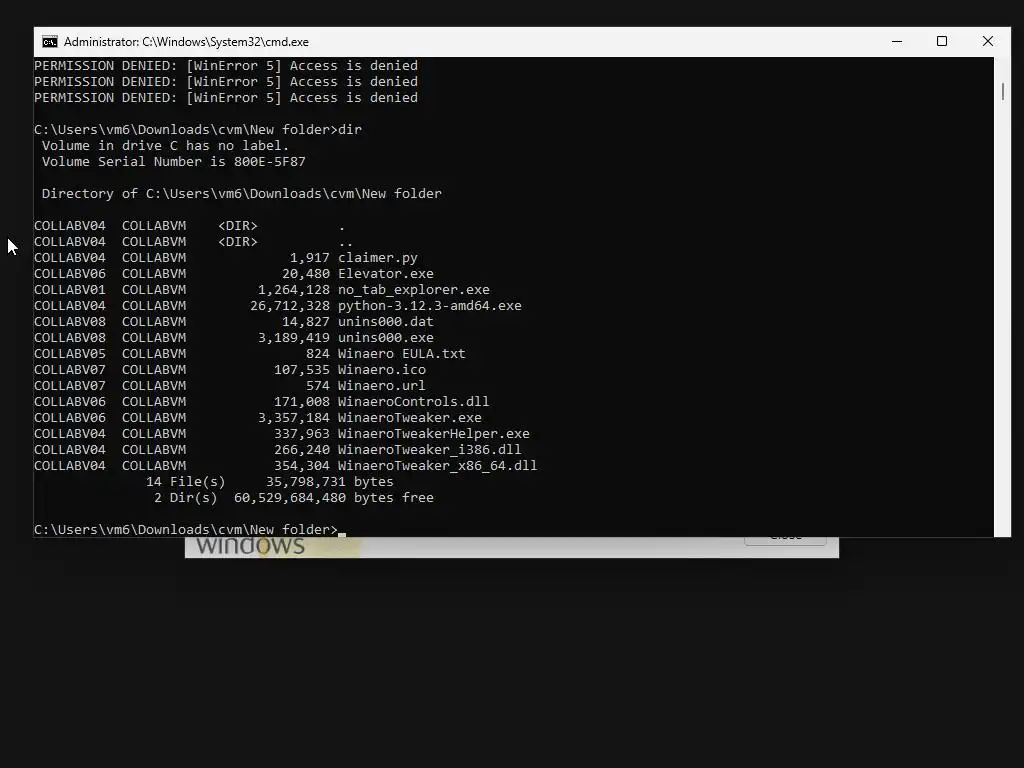This screenshot has width=1024, height=768.
Task: Click the window title text 'Administrator: C:\Windows\System32\cmd.exe'
Action: pos(186,42)
